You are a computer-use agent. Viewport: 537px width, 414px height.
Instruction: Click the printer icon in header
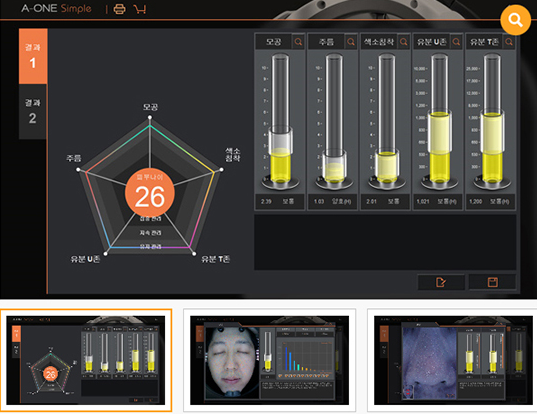(x=119, y=9)
